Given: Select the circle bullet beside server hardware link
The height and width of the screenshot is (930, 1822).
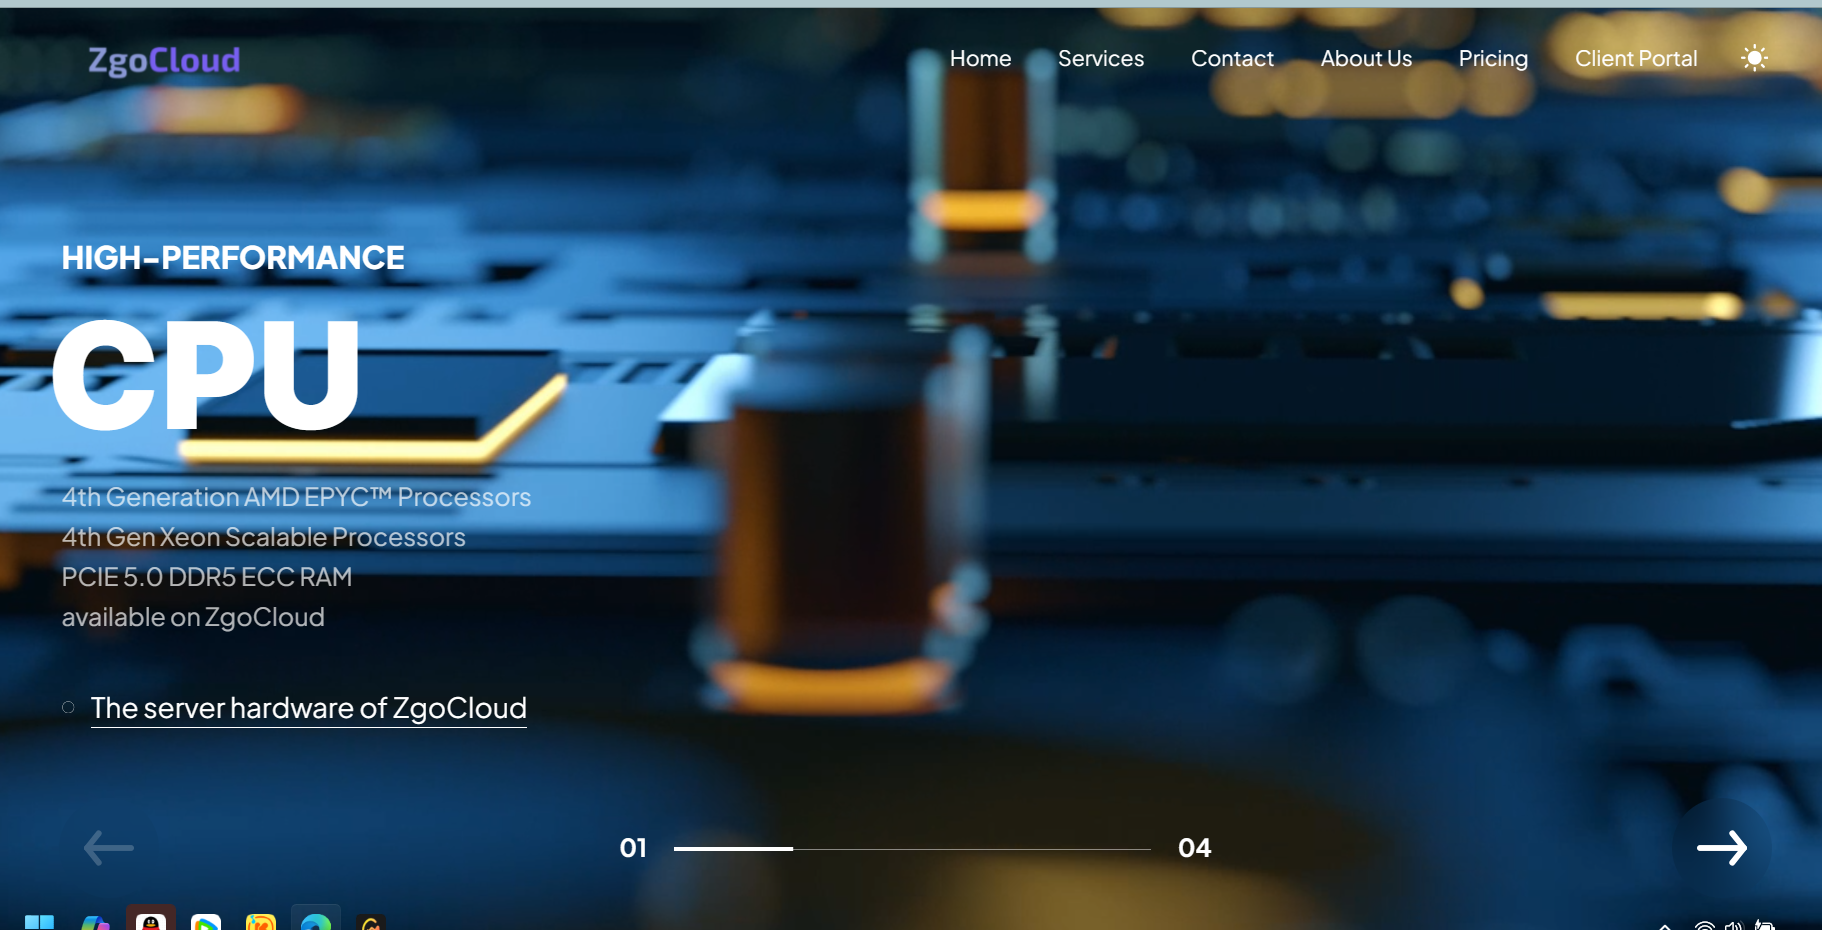Looking at the screenshot, I should tap(68, 708).
